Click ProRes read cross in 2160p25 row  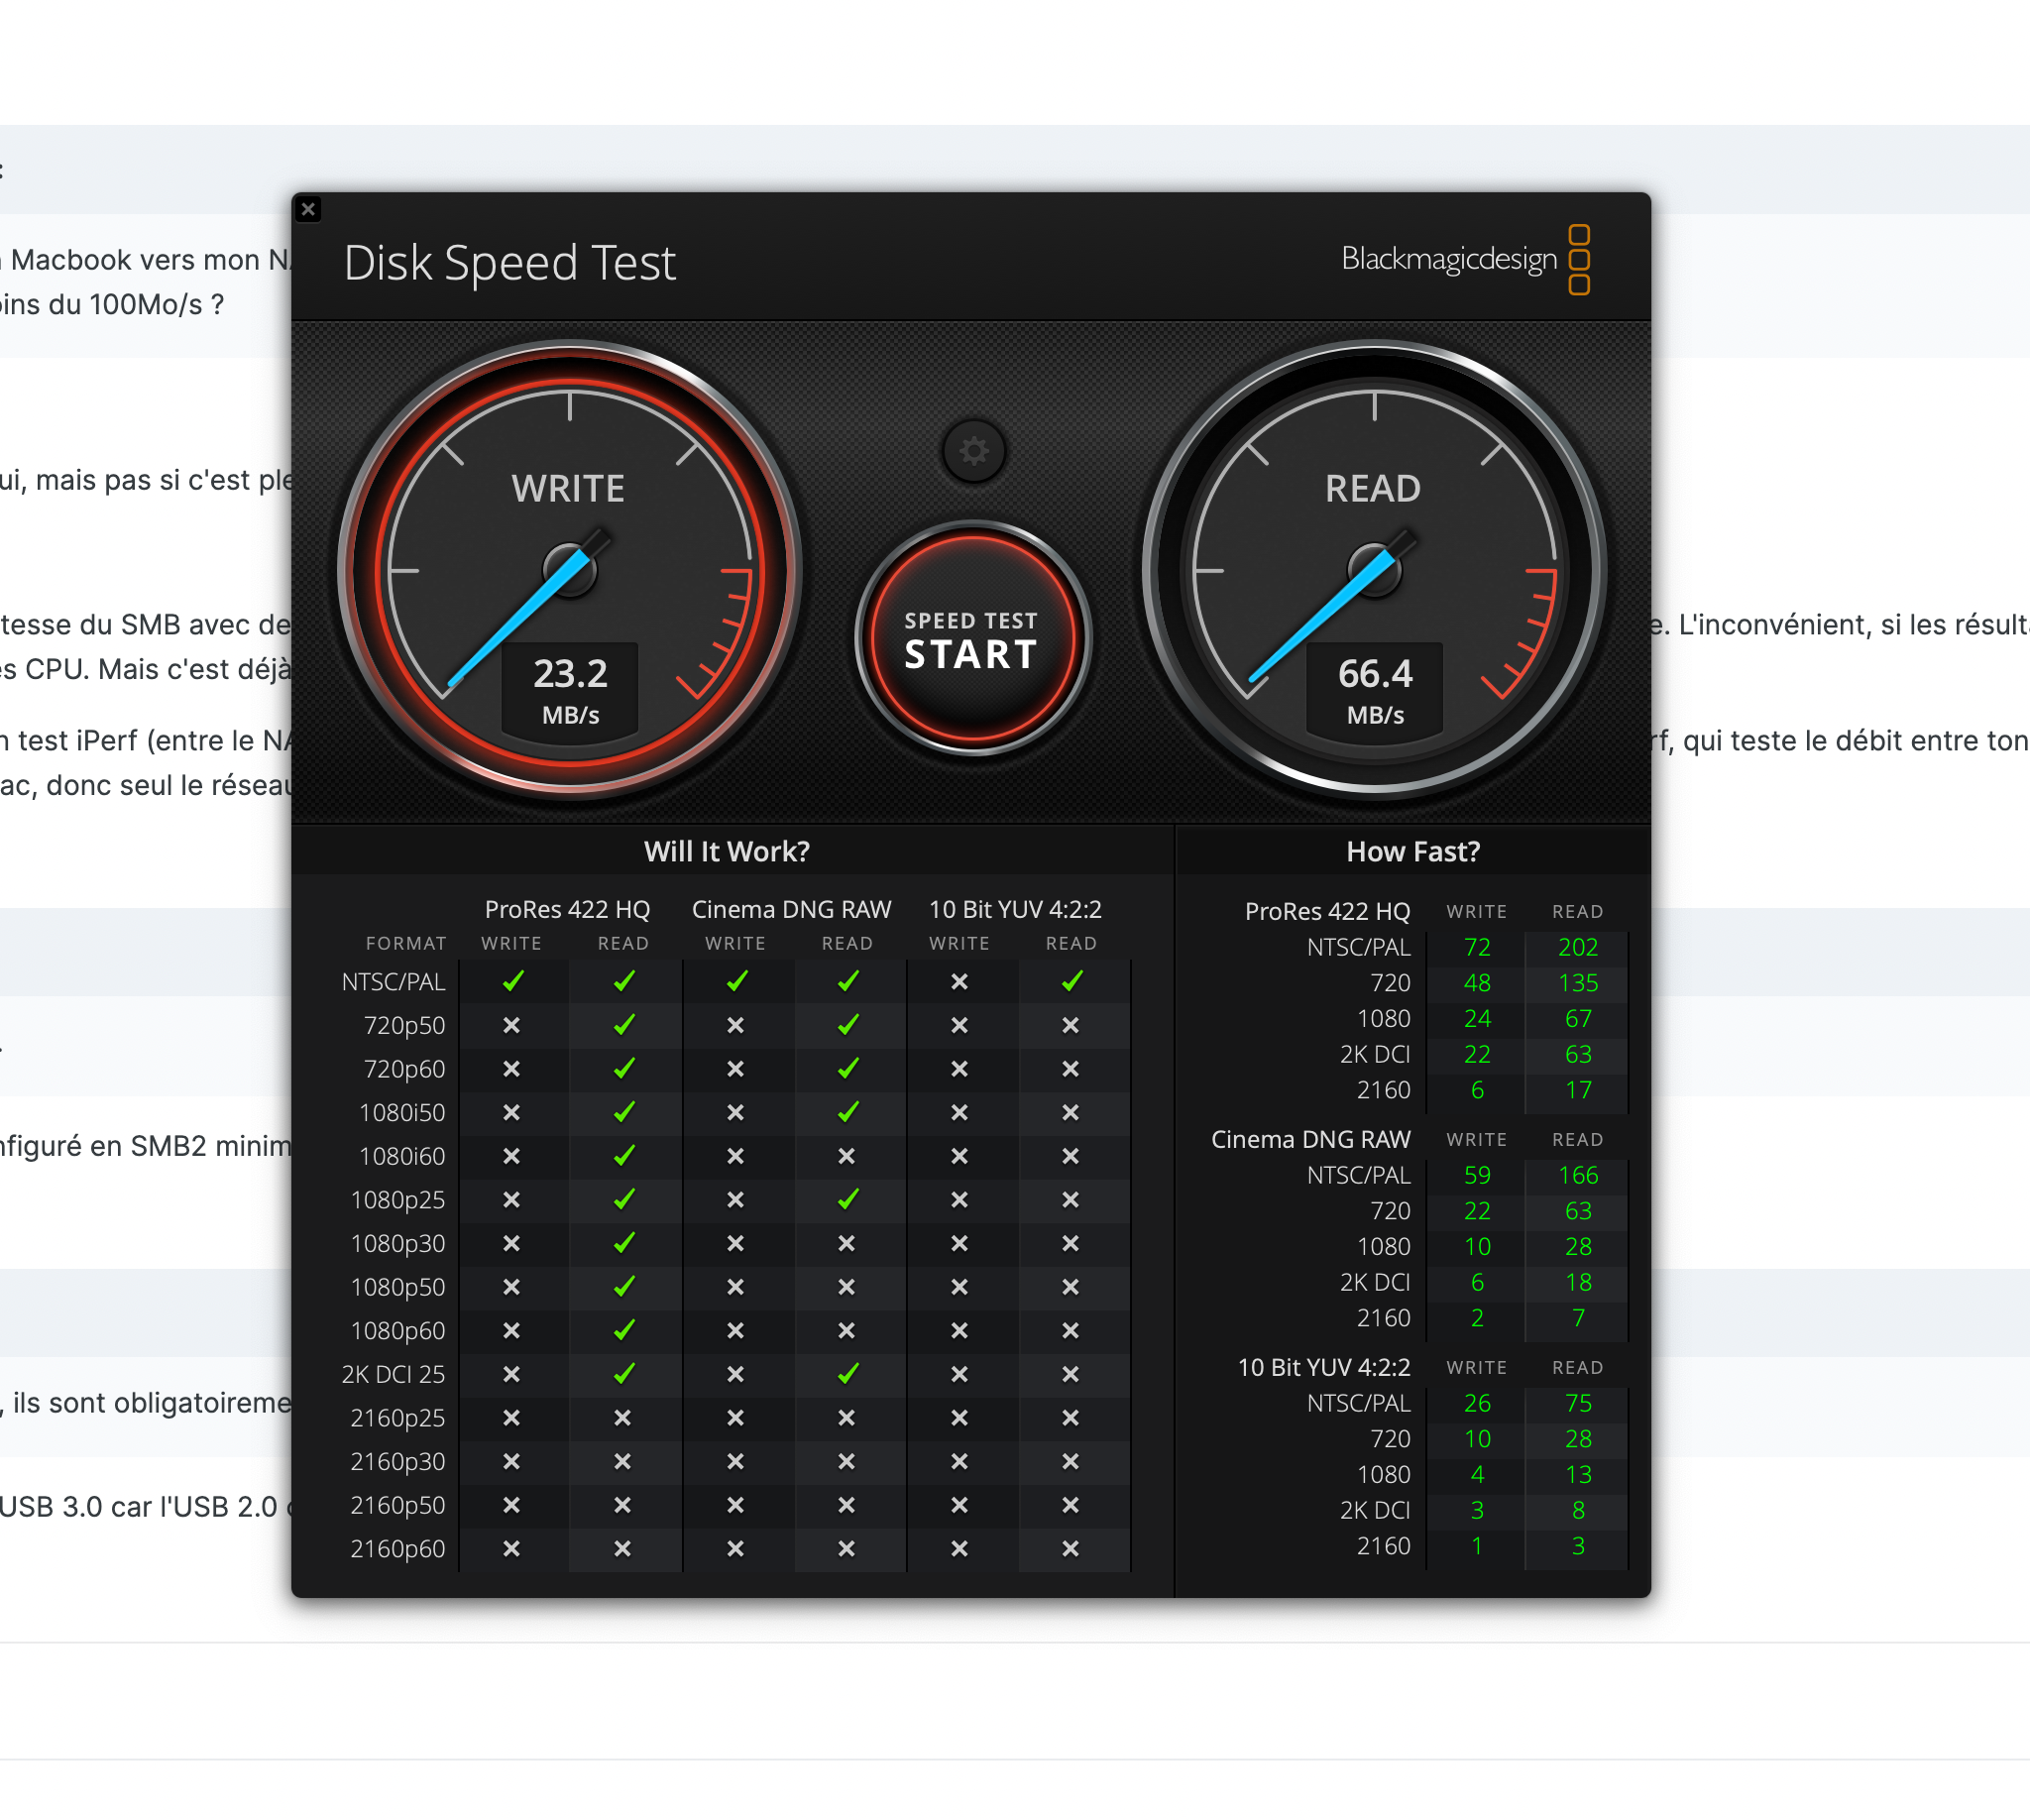622,1418
